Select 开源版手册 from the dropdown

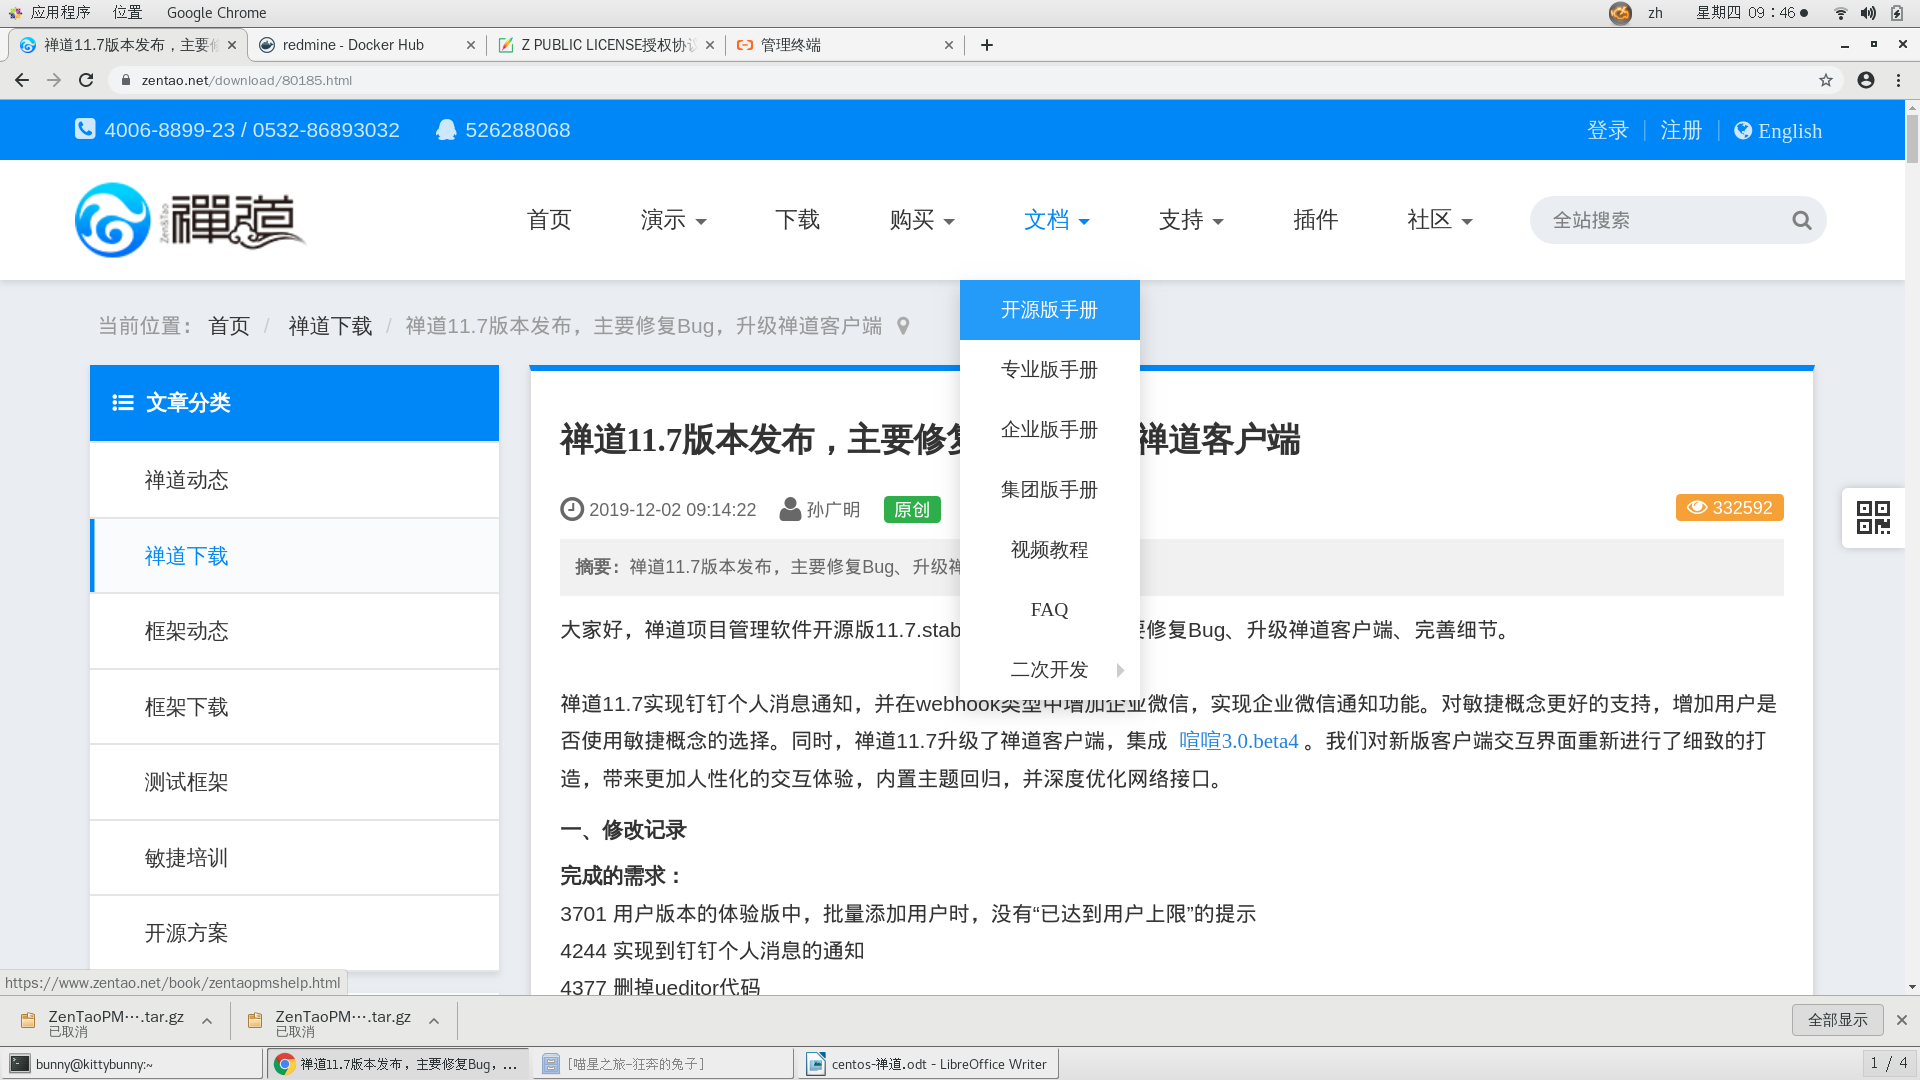point(1049,310)
